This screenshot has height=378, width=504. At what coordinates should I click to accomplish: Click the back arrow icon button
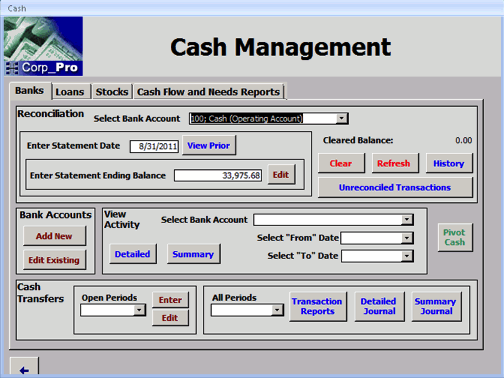pyautogui.click(x=24, y=368)
